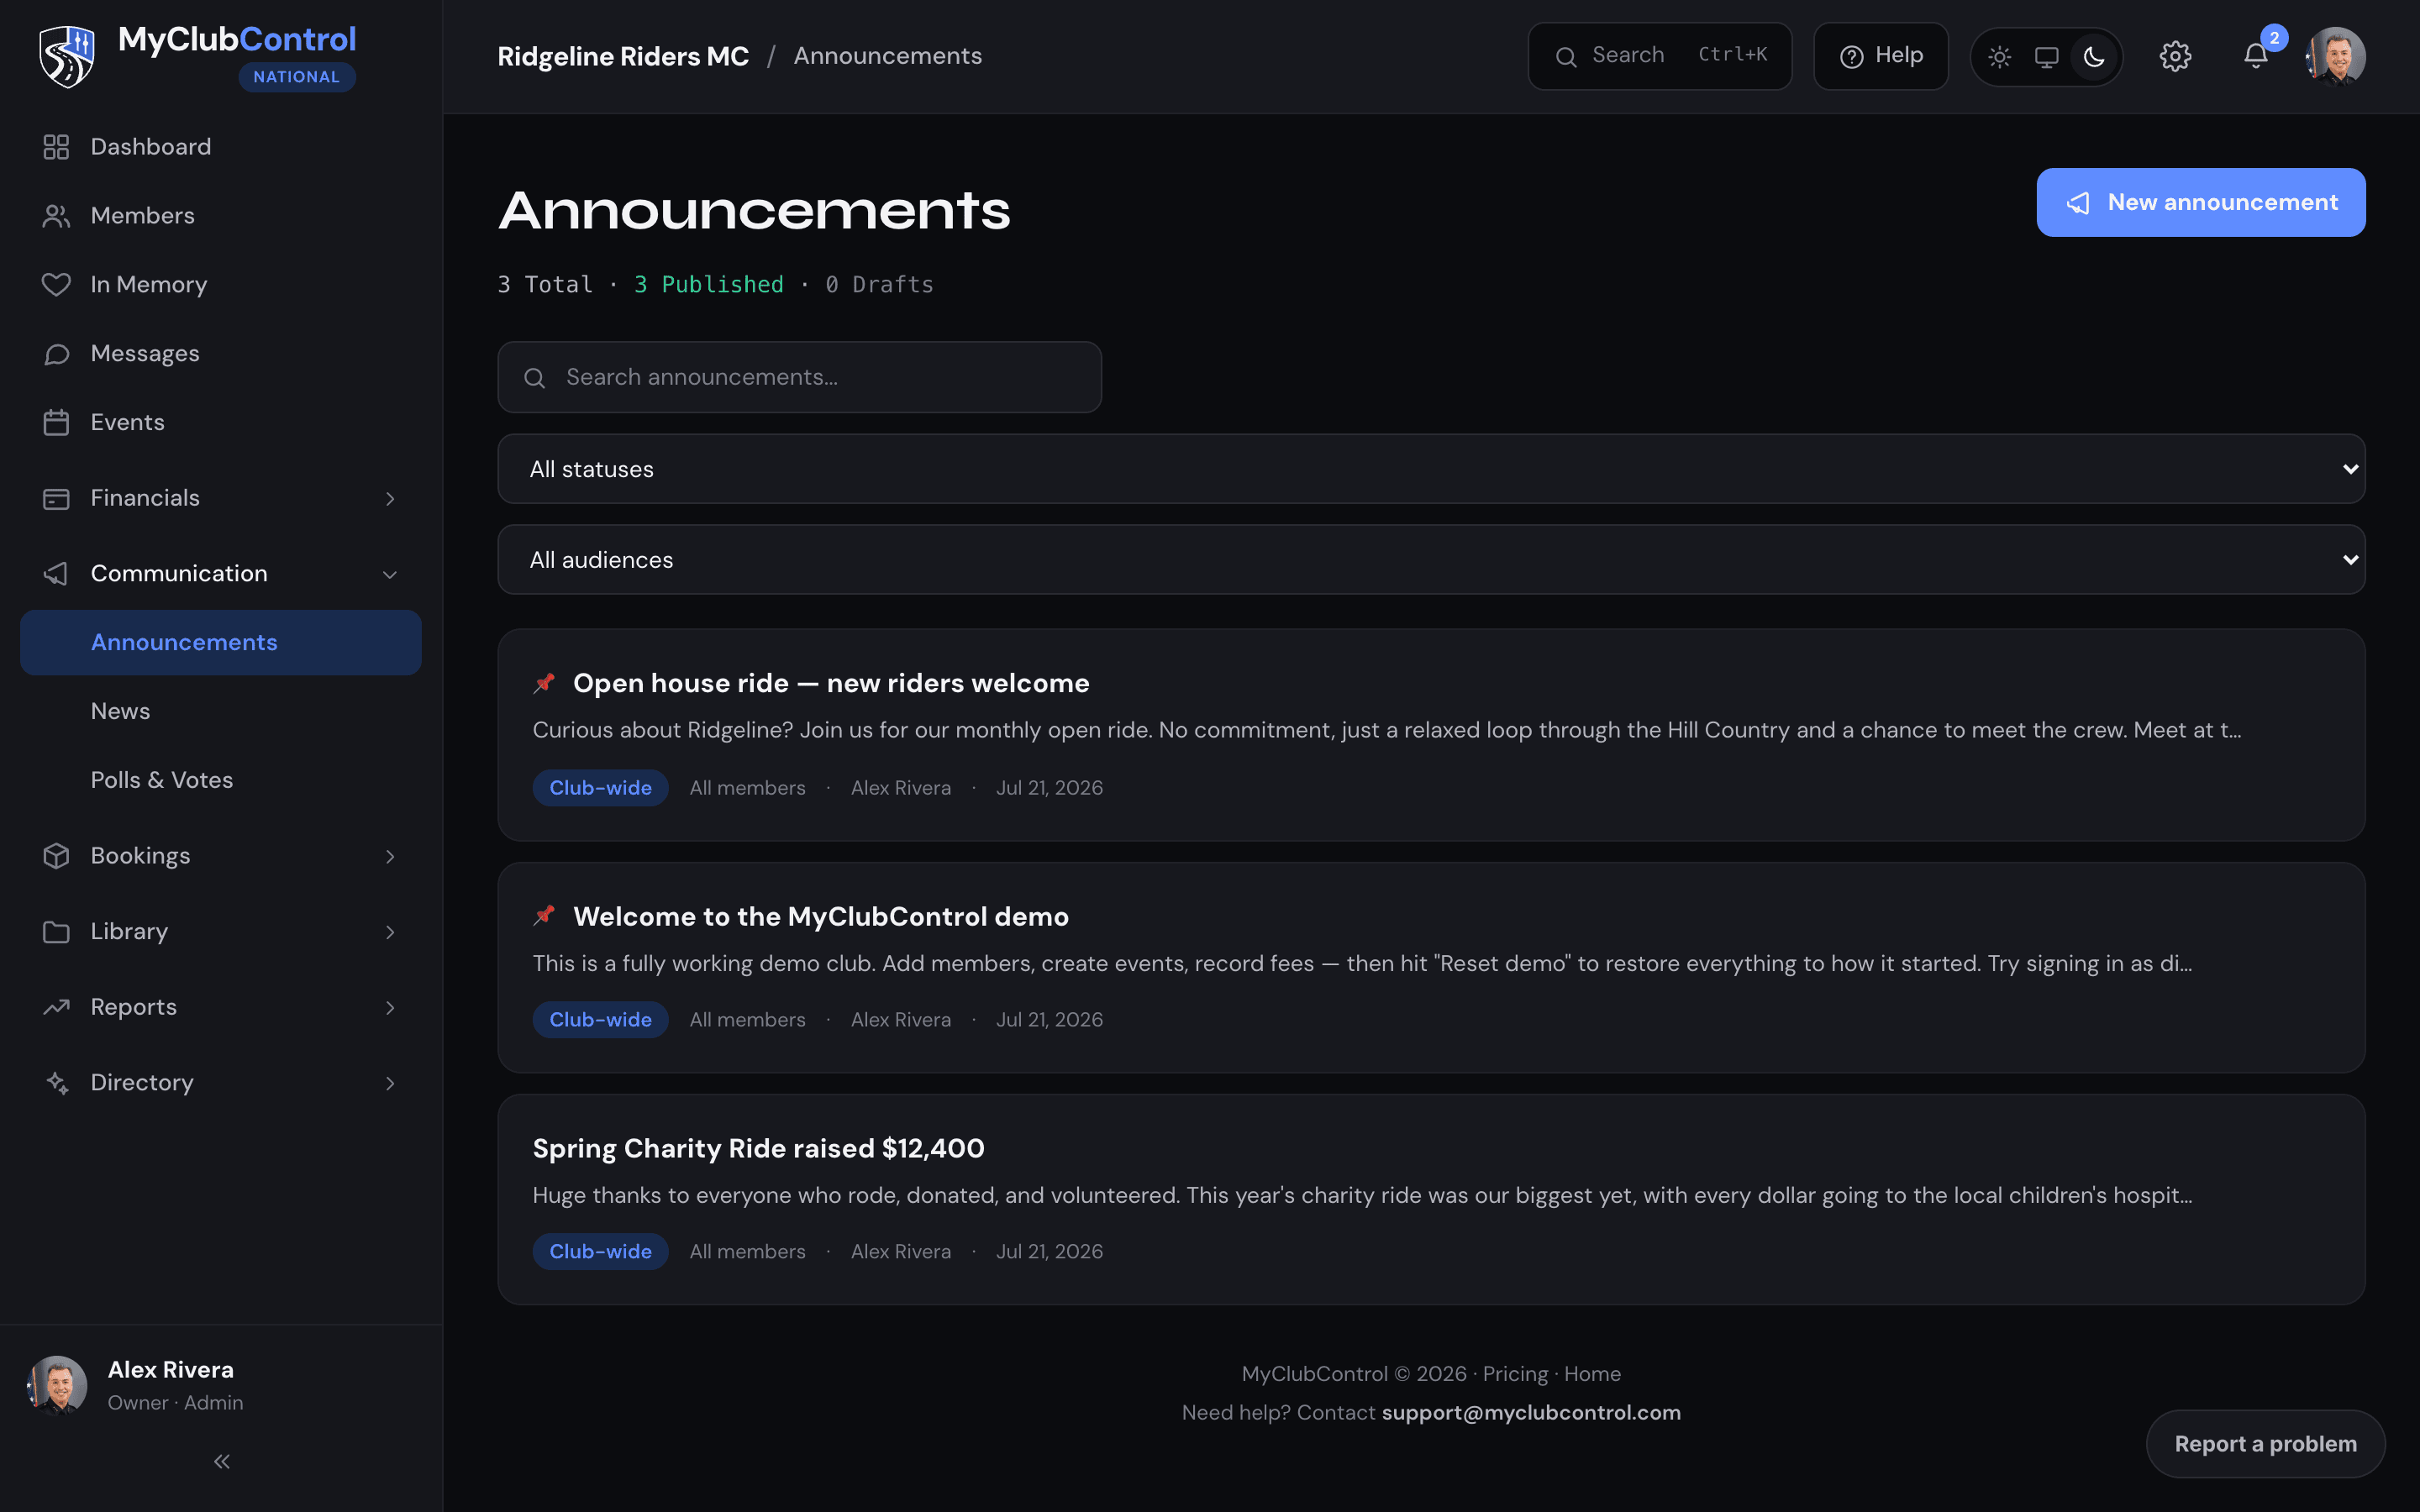
Task: Select dark theme moon toggle
Action: tap(2094, 57)
